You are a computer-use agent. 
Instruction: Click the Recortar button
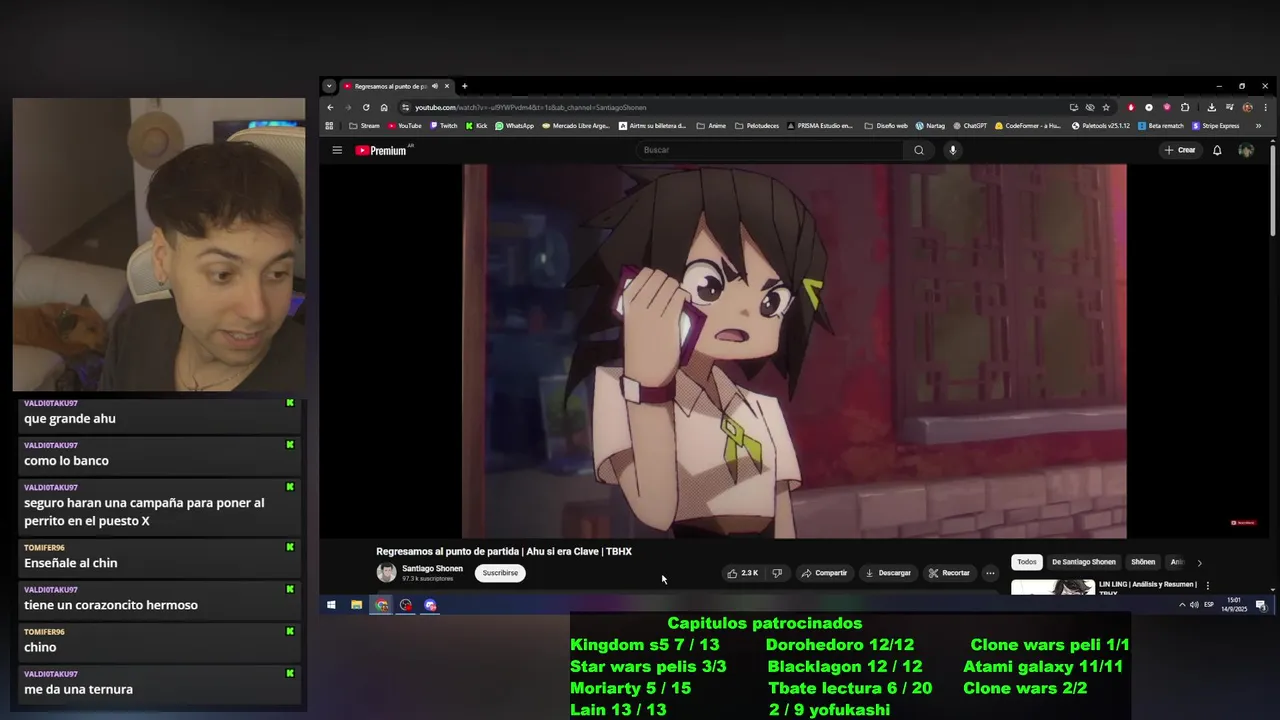(949, 573)
